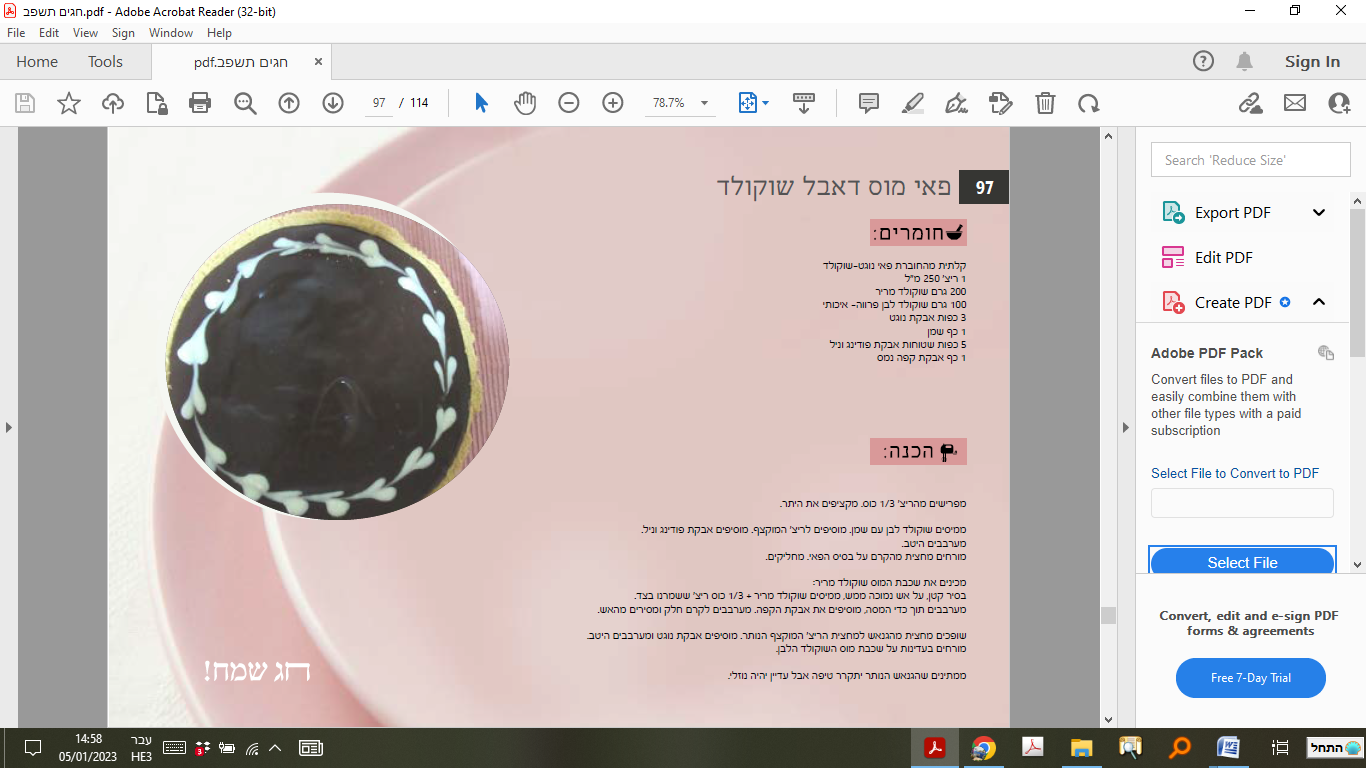Zoom in with the plus icon
This screenshot has height=768, width=1366.
613,103
